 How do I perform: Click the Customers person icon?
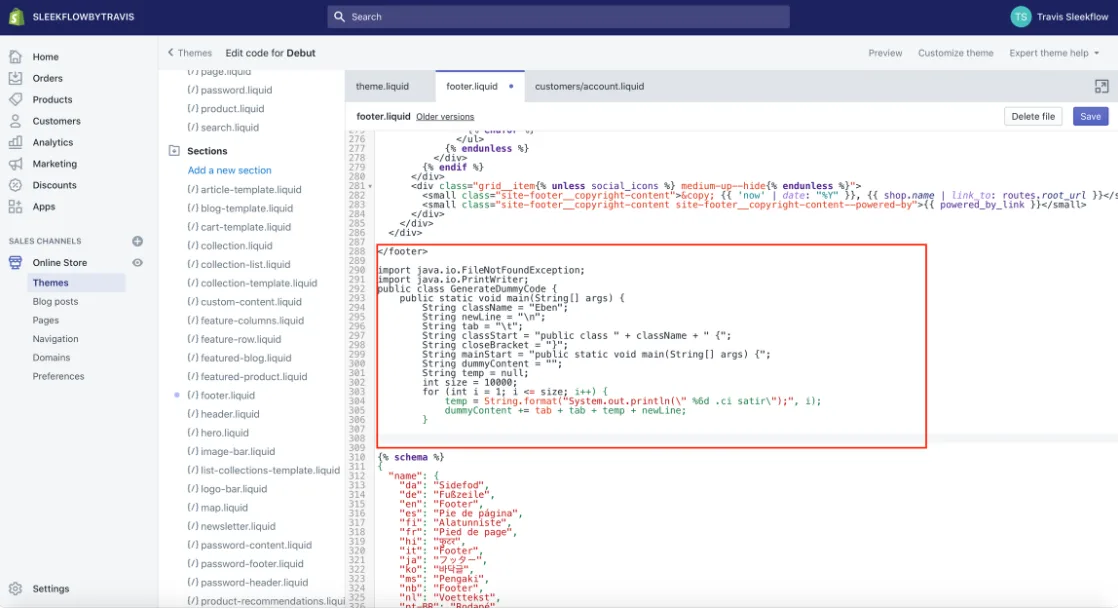pyautogui.click(x=16, y=120)
